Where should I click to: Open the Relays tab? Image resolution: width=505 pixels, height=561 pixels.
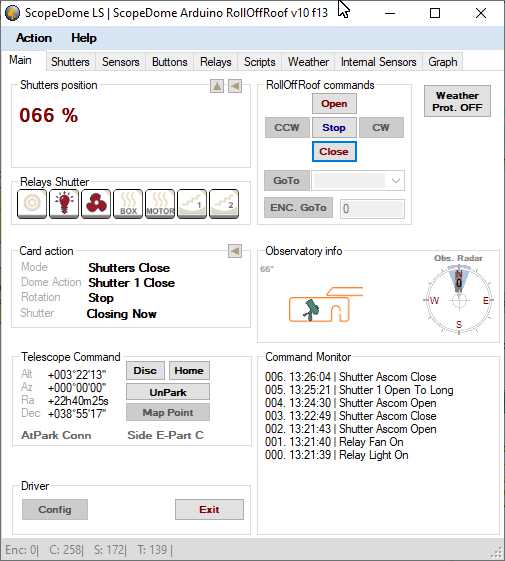coord(216,62)
